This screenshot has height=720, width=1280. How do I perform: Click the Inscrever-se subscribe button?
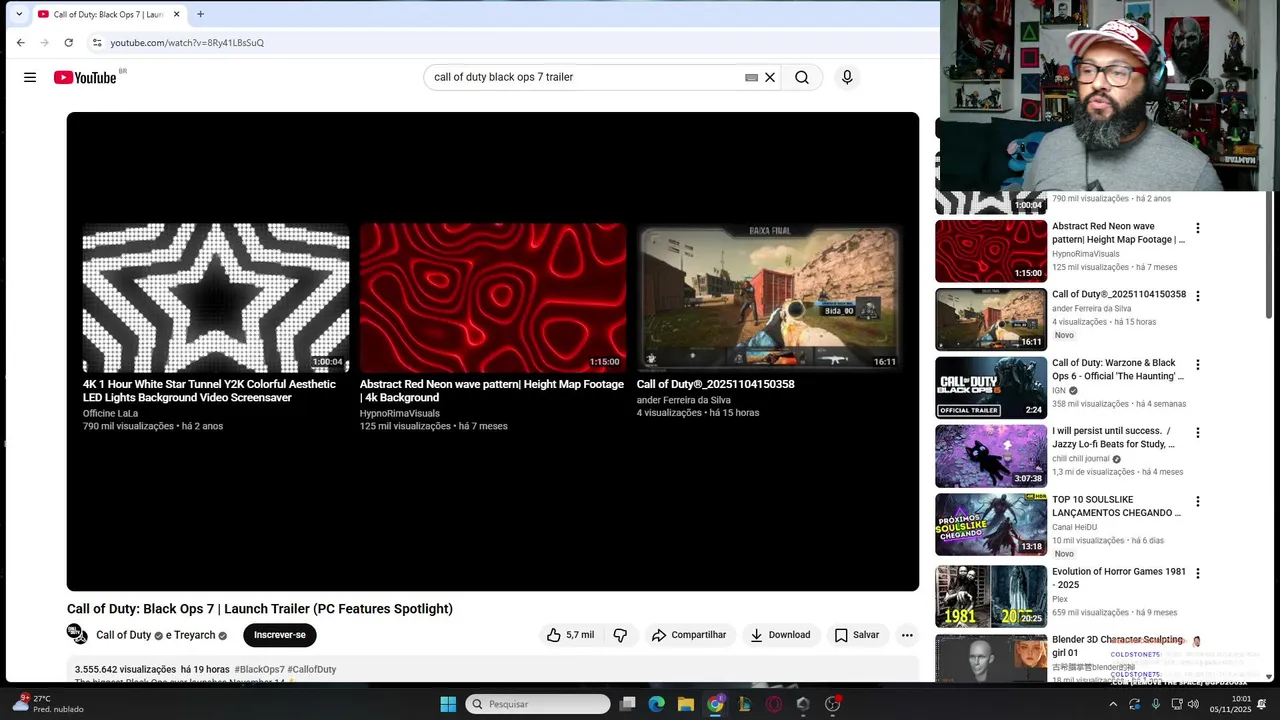tap(280, 635)
